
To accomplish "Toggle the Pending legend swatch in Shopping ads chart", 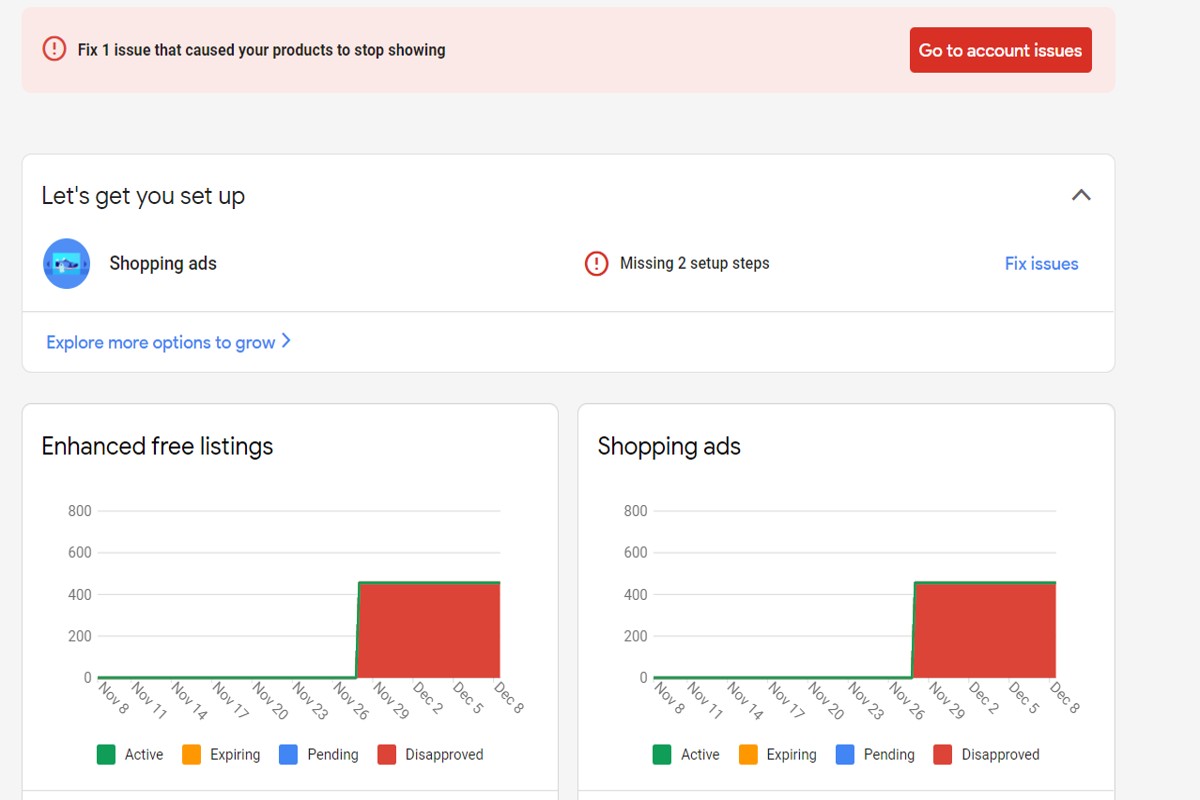I will [x=844, y=755].
